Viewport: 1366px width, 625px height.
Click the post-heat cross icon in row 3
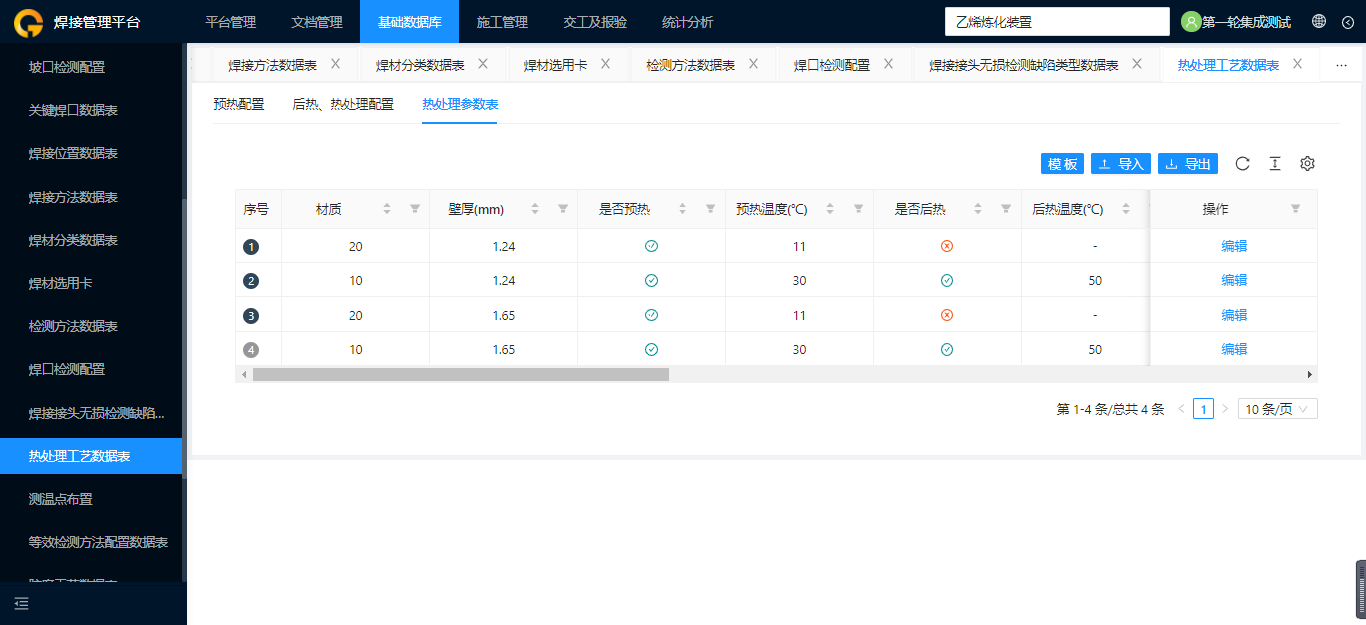[x=947, y=315]
